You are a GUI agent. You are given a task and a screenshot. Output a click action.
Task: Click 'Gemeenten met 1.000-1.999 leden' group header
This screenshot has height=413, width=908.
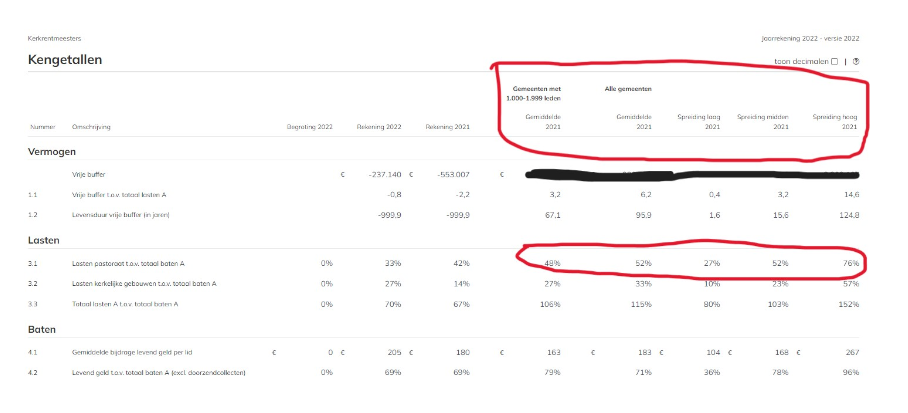[x=536, y=93]
